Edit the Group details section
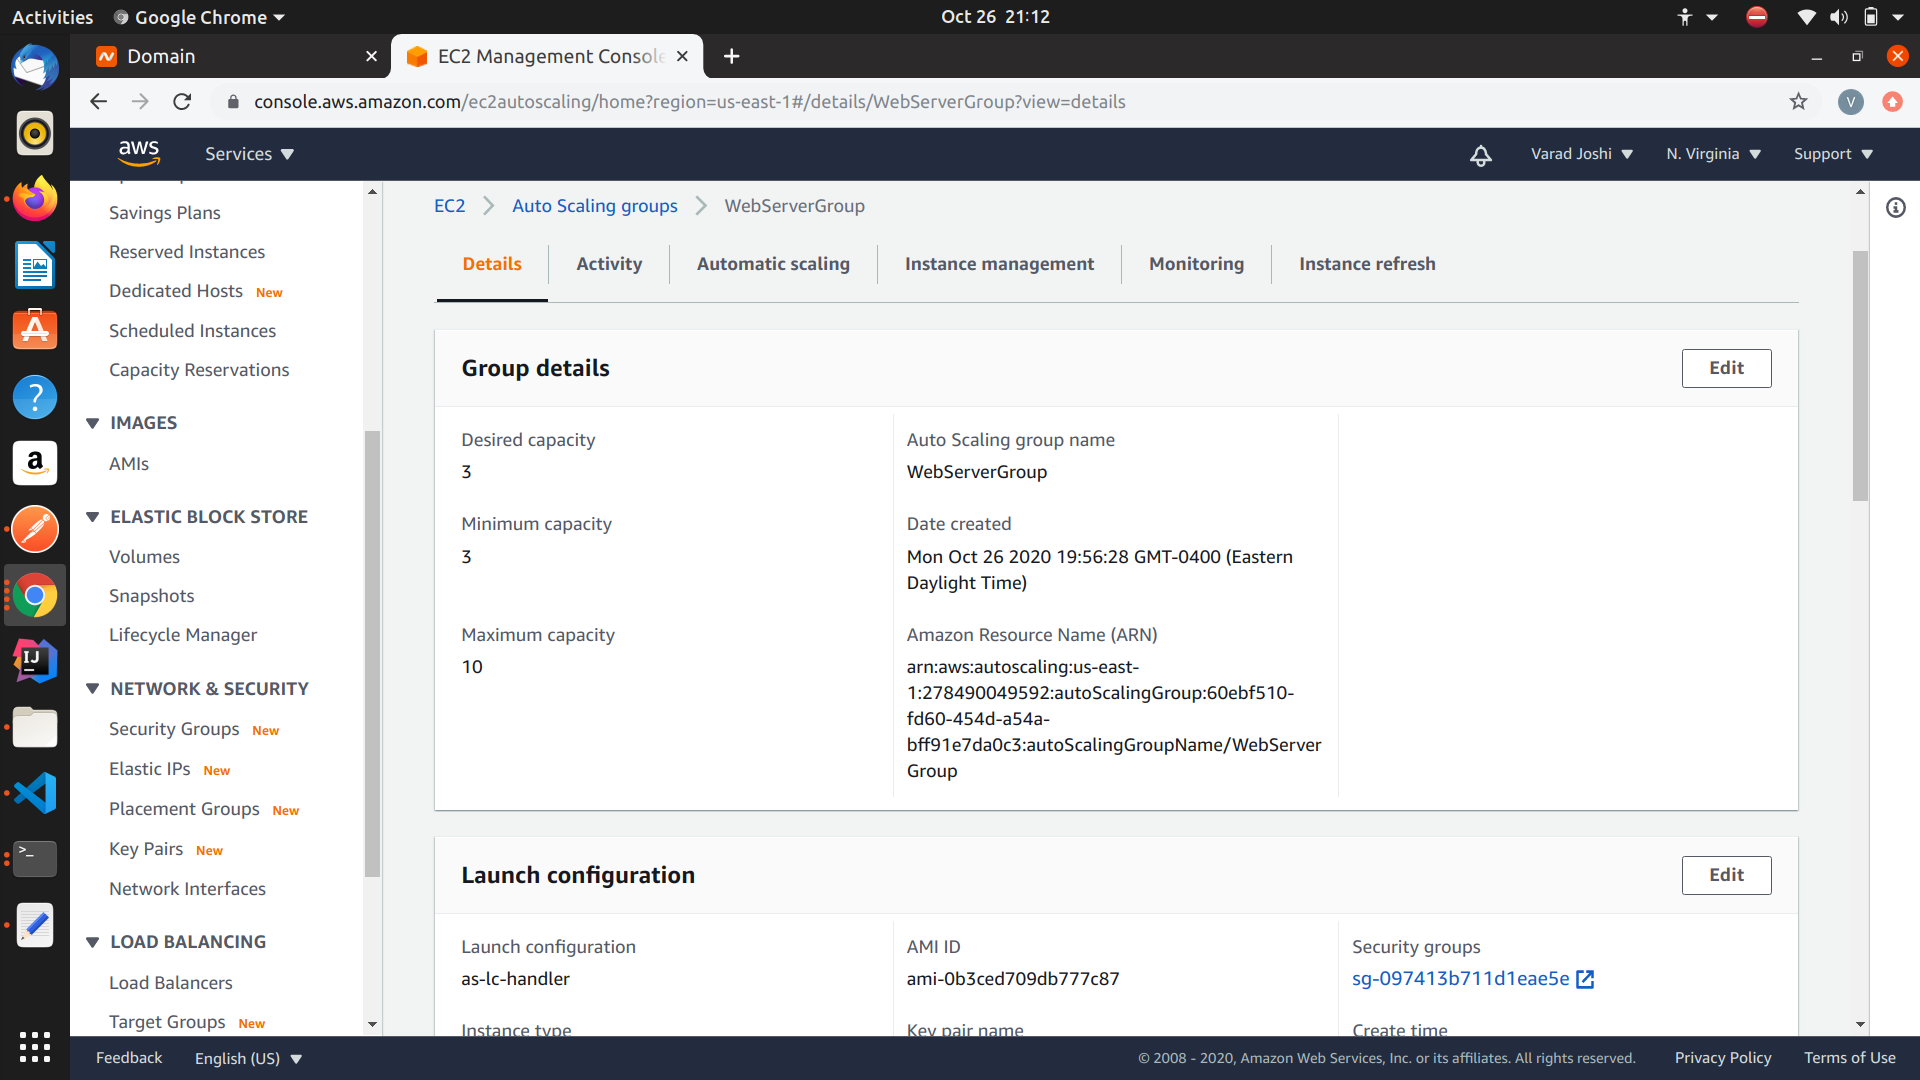1920x1080 pixels. pyautogui.click(x=1726, y=368)
